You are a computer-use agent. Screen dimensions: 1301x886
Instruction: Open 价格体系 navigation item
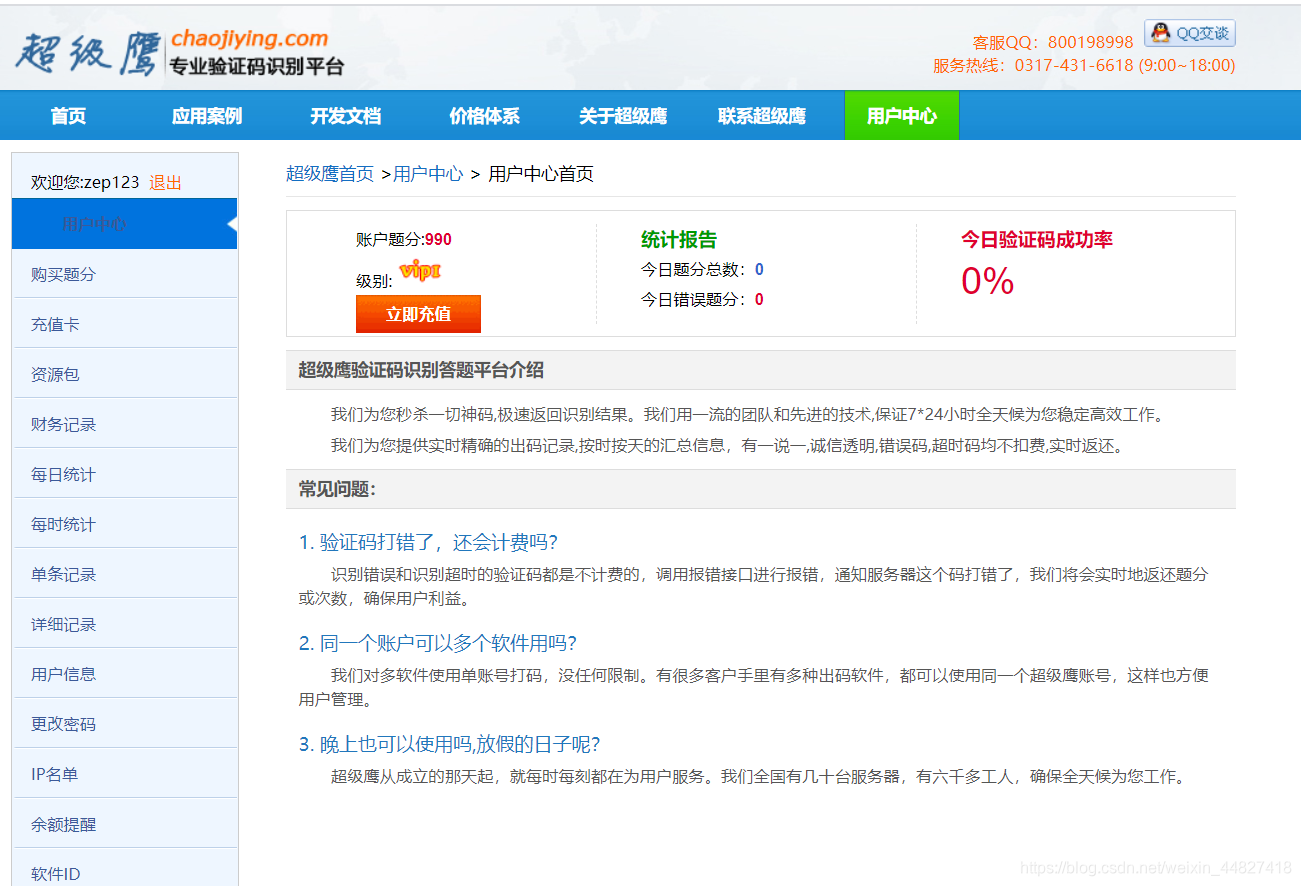[x=484, y=116]
